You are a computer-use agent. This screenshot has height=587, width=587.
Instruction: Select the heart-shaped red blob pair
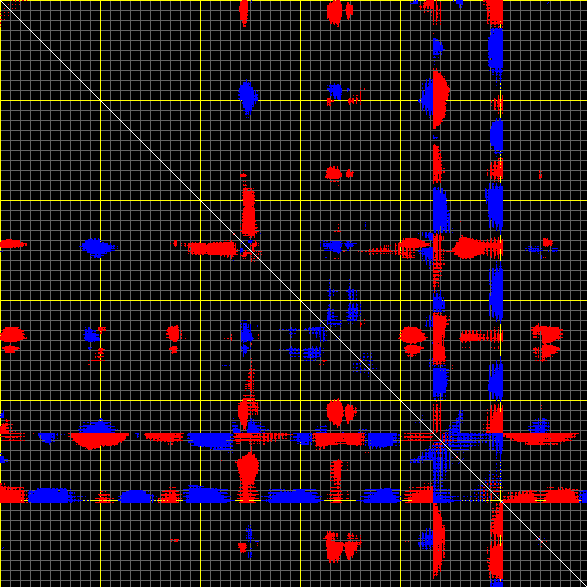[x=342, y=546]
